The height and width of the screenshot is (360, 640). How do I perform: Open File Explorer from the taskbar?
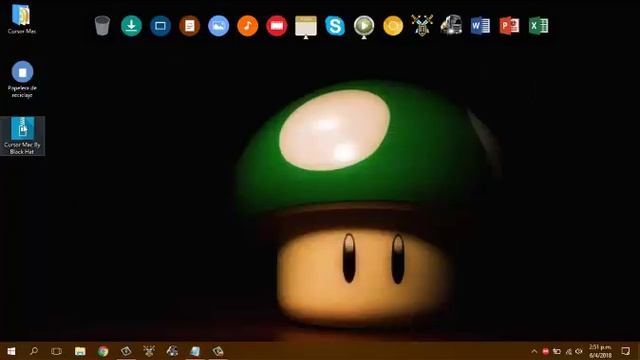point(80,351)
